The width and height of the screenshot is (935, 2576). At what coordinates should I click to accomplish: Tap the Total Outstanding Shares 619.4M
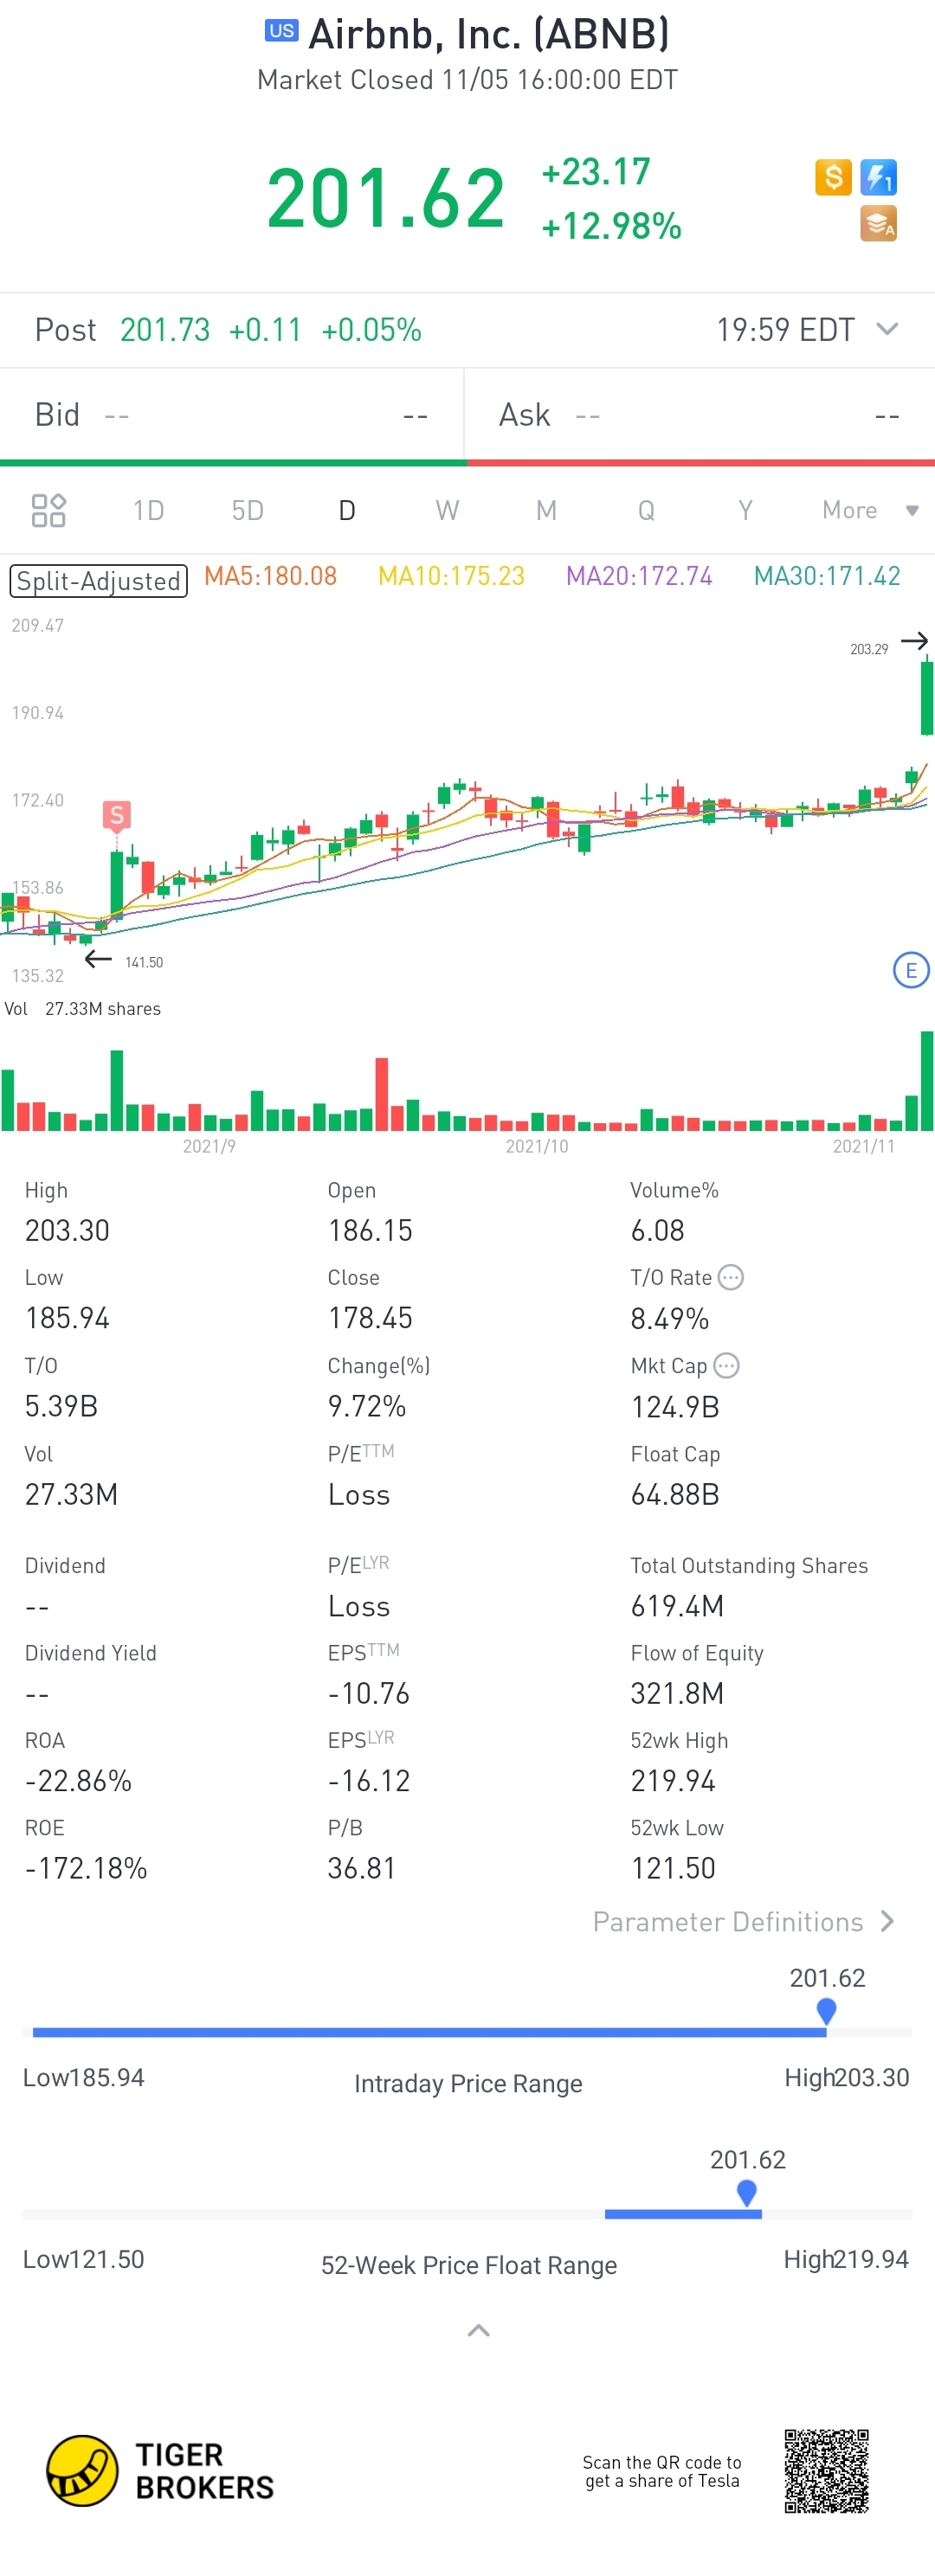pyautogui.click(x=677, y=1606)
